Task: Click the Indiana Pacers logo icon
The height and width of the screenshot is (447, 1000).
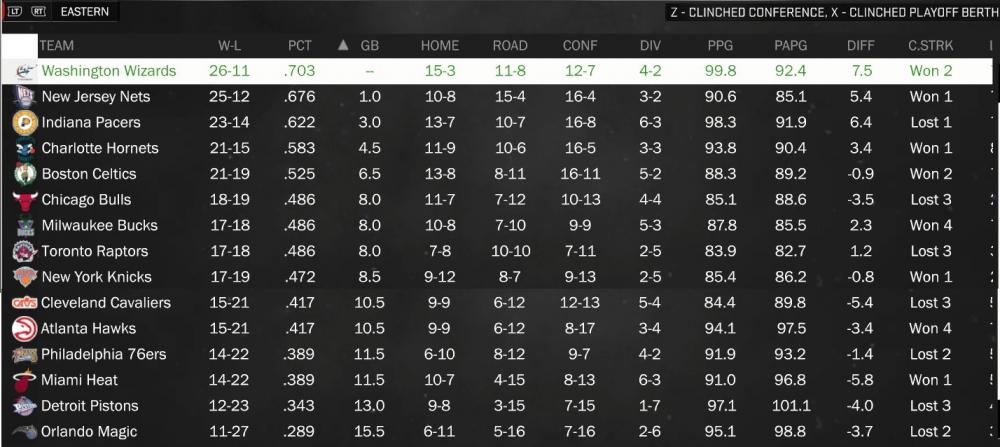Action: tap(24, 122)
